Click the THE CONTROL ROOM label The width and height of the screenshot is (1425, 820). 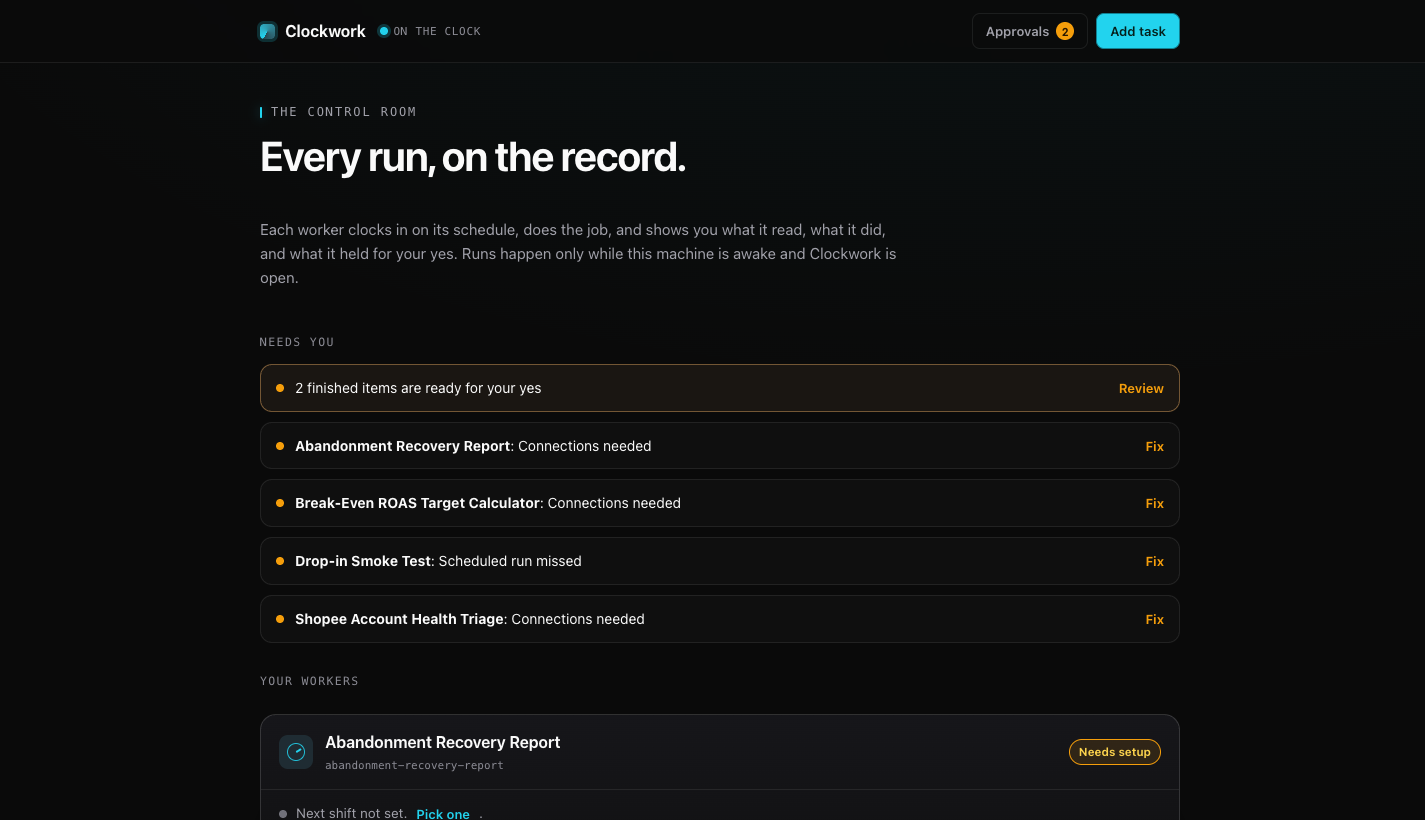click(344, 112)
